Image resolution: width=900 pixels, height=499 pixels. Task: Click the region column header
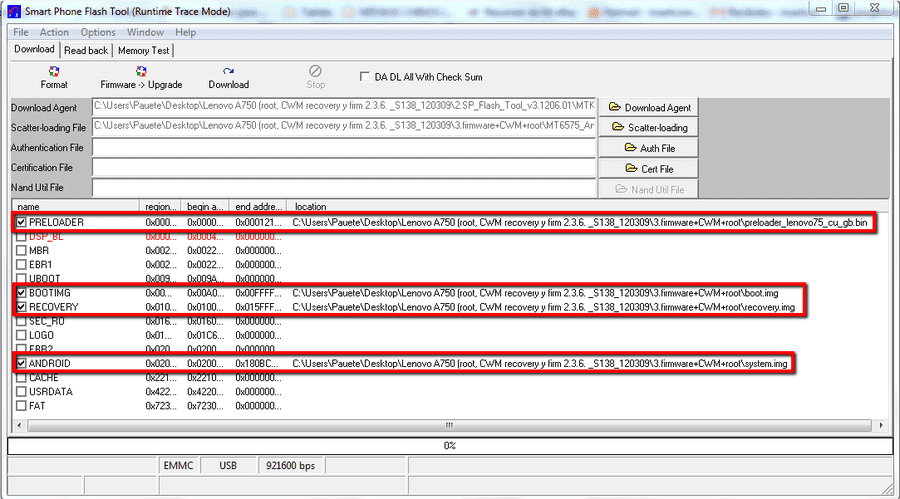coord(160,206)
